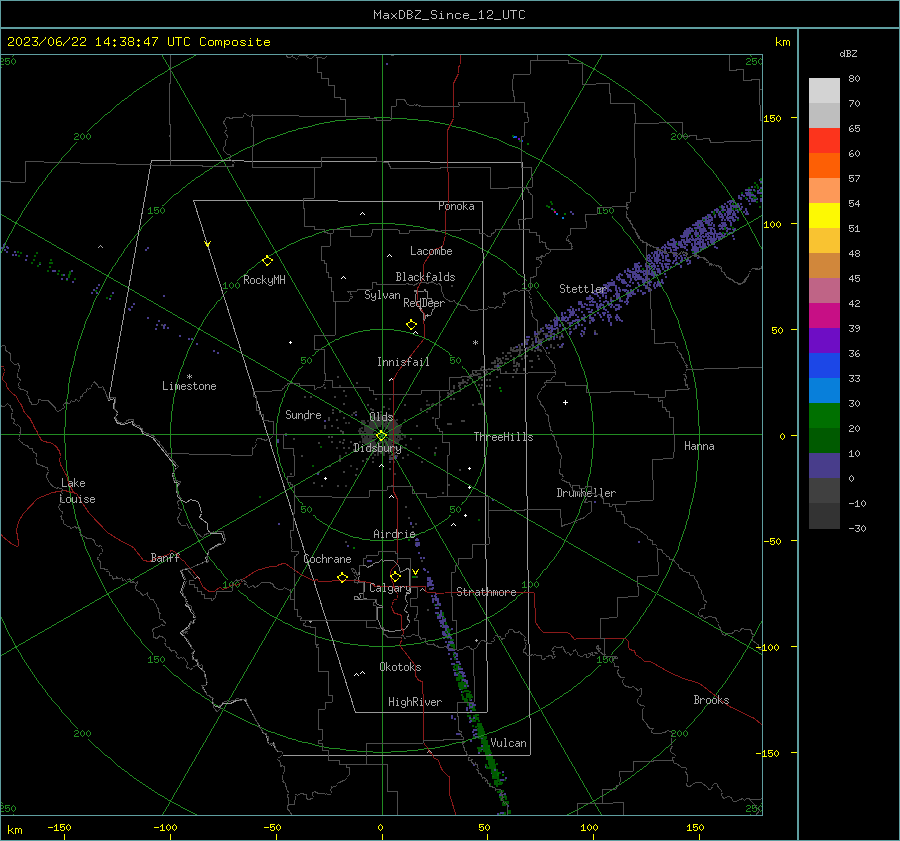Click the 150 tick label on right axis
The image size is (900, 841).
[773, 118]
